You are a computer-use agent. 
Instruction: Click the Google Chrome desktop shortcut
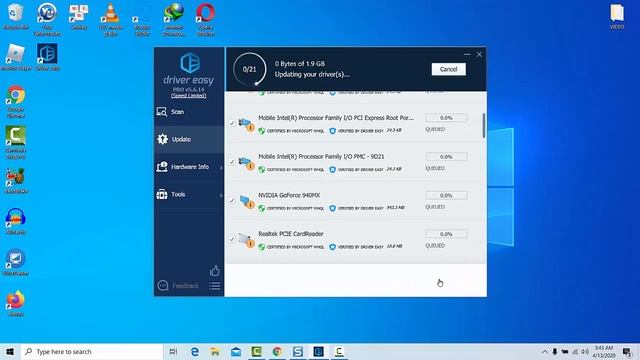click(16, 102)
